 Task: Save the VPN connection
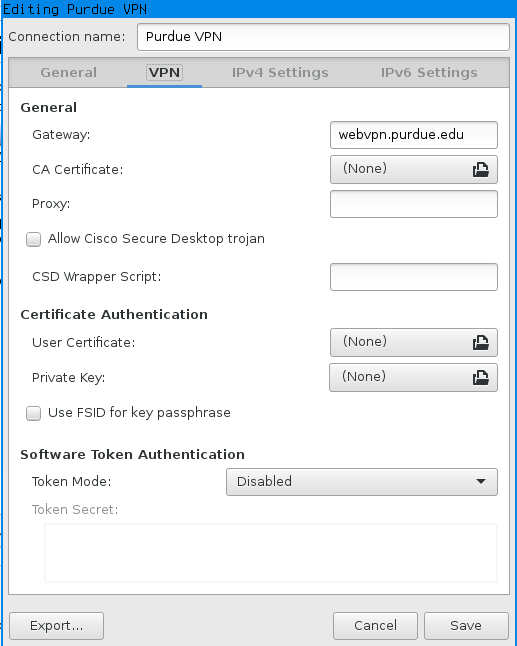click(466, 625)
